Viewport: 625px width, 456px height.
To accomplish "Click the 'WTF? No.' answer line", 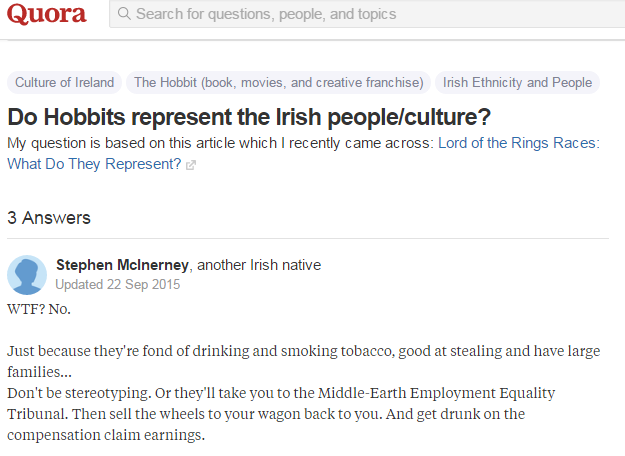I will pyautogui.click(x=39, y=307).
